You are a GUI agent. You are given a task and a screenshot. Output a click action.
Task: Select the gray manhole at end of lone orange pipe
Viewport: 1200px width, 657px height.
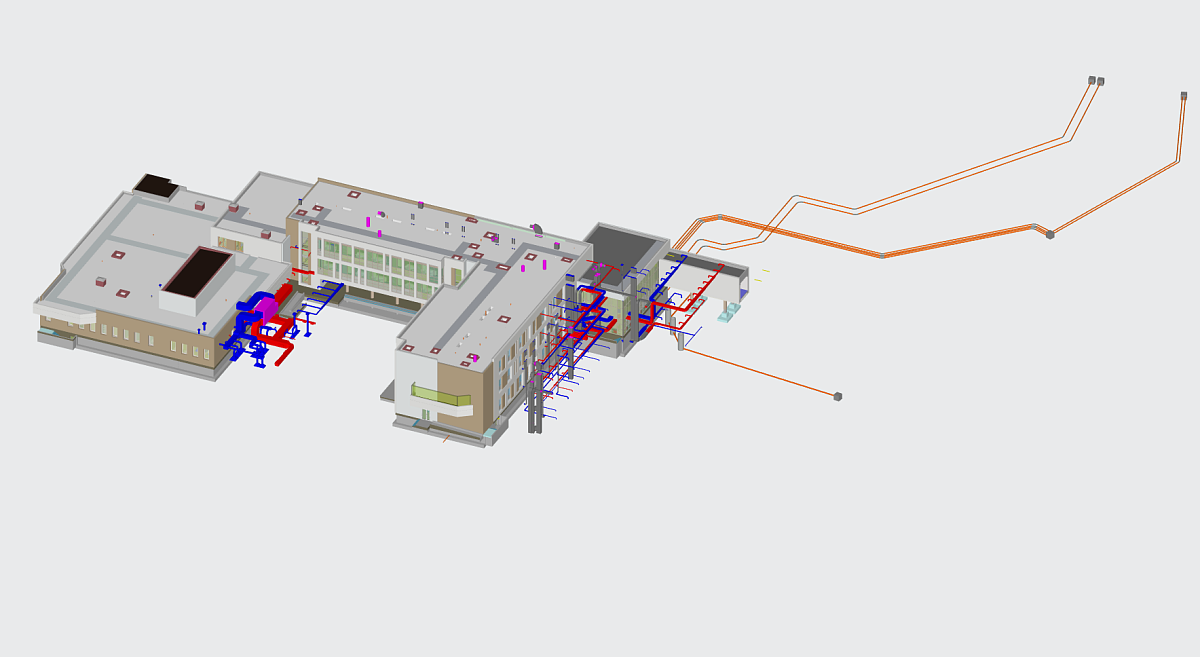[837, 397]
